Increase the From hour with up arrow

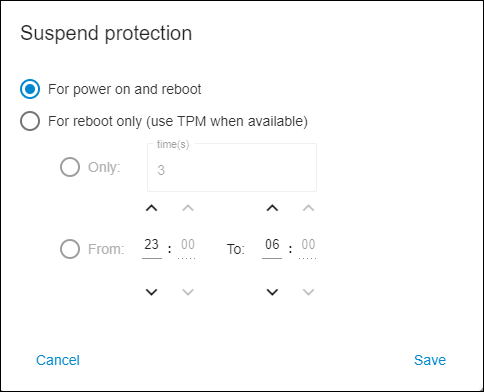point(152,208)
